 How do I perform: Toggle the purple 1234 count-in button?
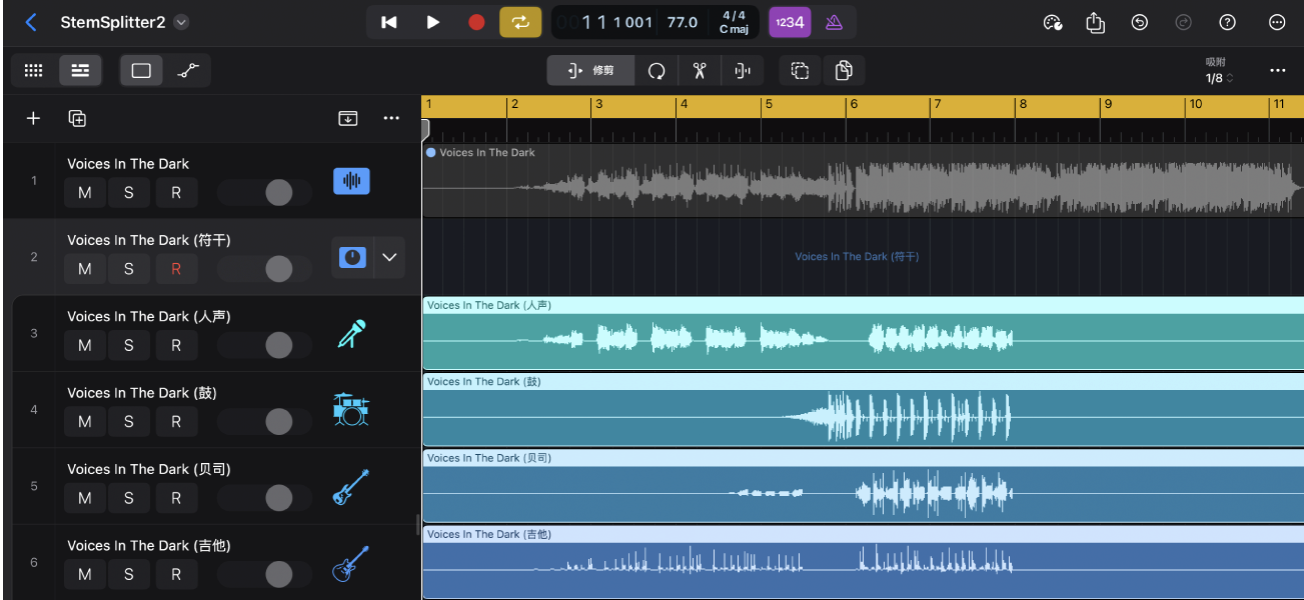coord(789,22)
